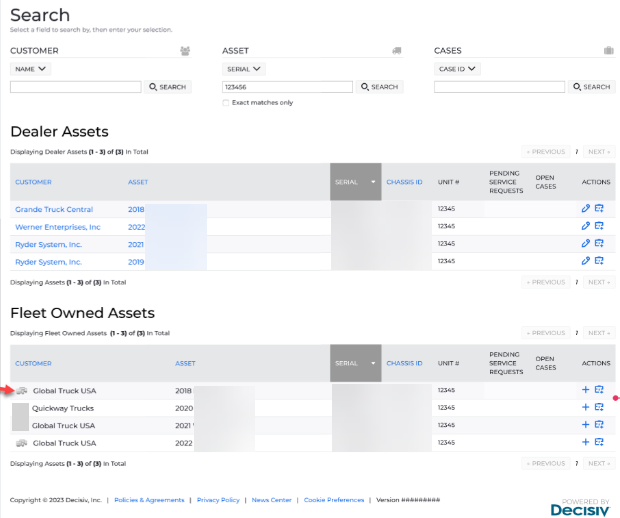Click PREVIOUS above the Dealer Assets table
The height and width of the screenshot is (518, 620).
(x=546, y=151)
